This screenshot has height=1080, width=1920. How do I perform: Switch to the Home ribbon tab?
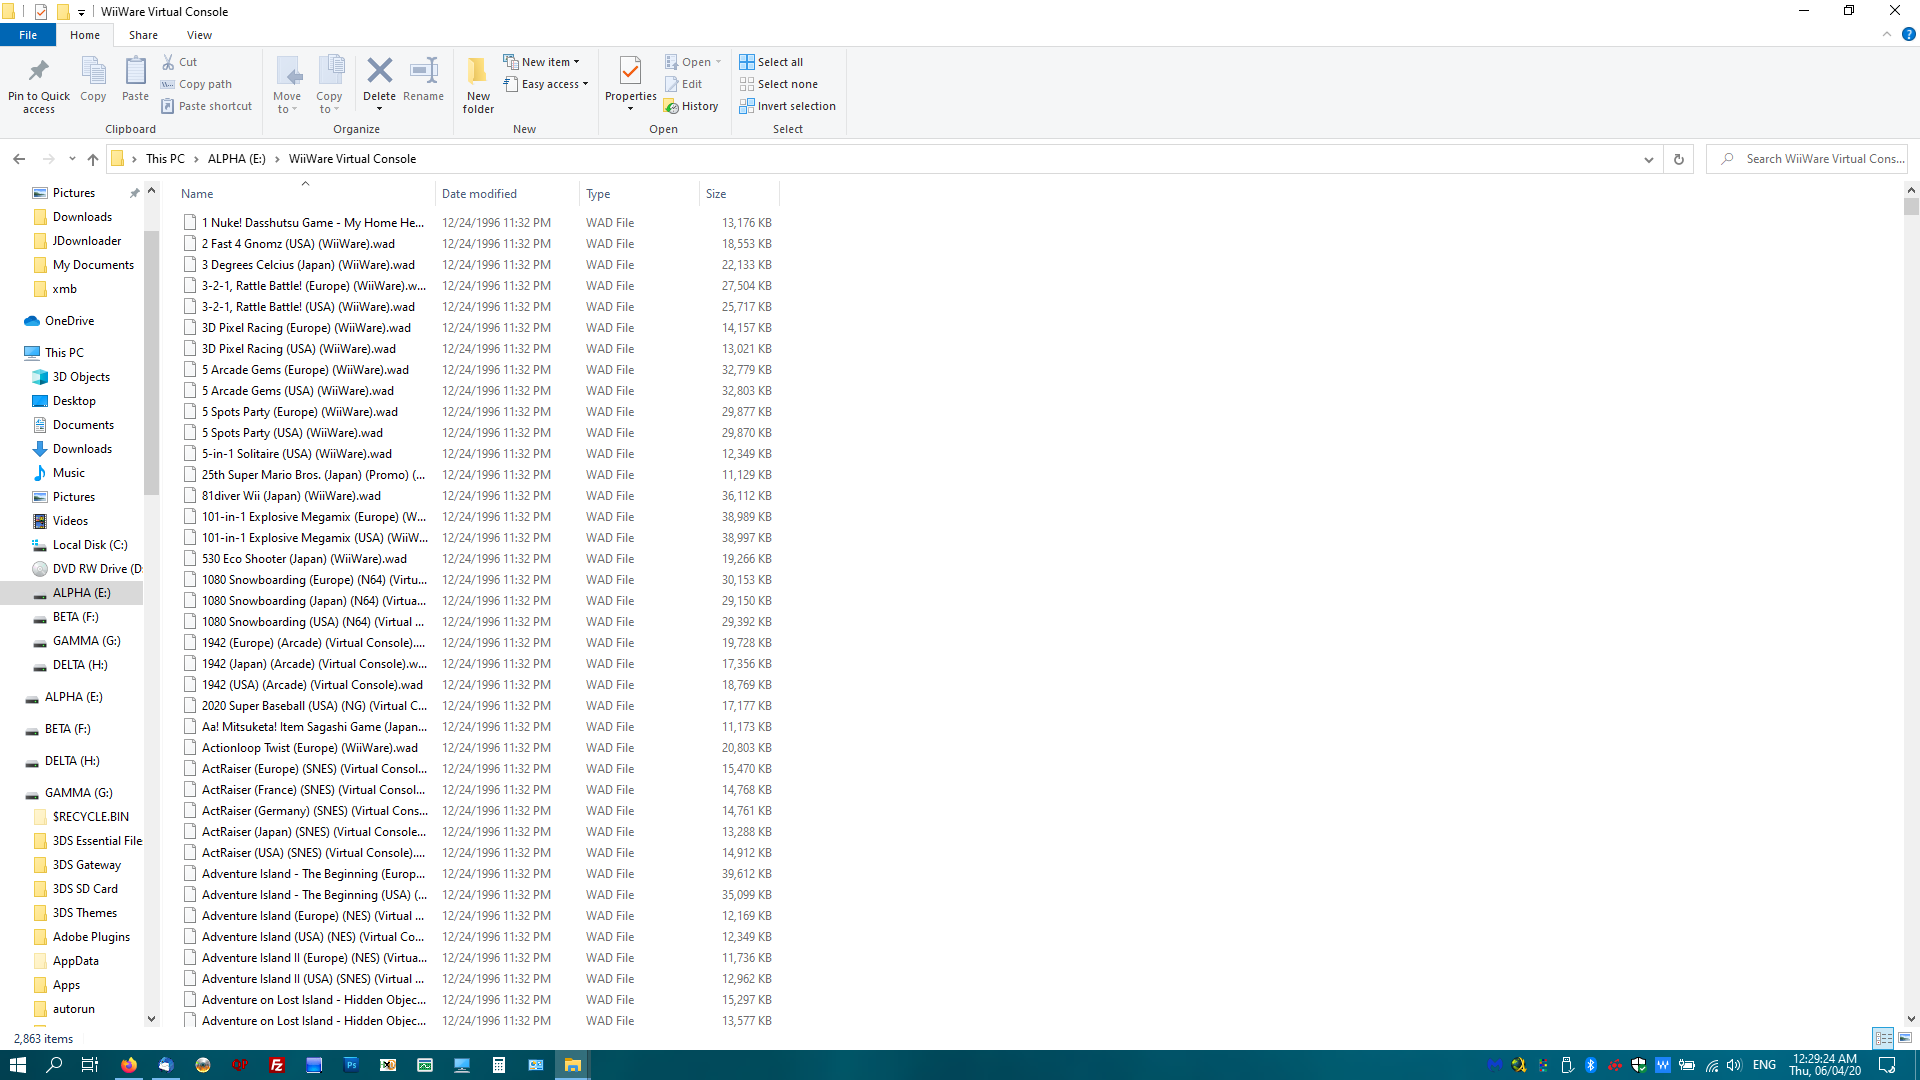point(85,35)
